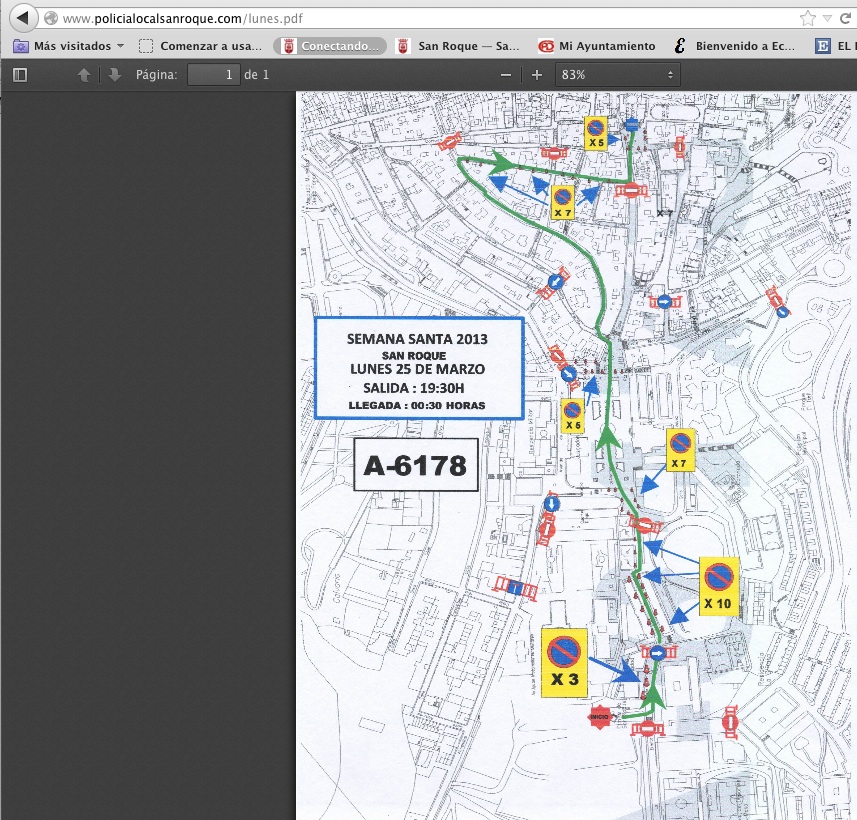Reload the page using refresh icon
The height and width of the screenshot is (820, 857).
coord(844,19)
